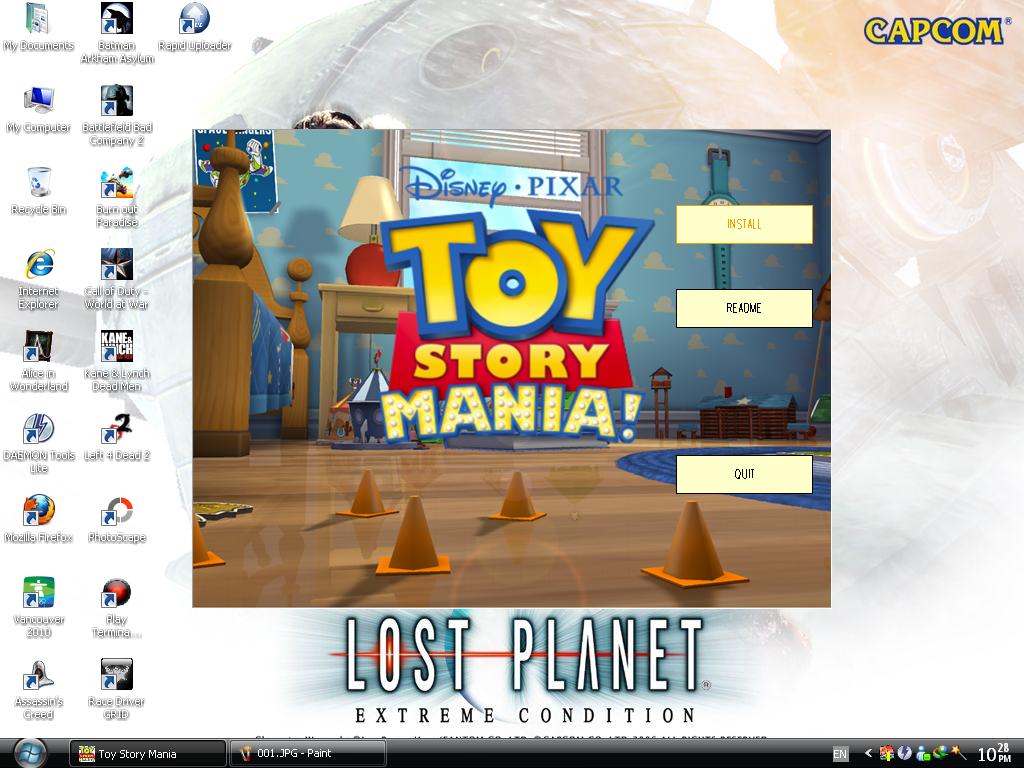Open My Computer icon
The width and height of the screenshot is (1024, 768).
pyautogui.click(x=39, y=109)
